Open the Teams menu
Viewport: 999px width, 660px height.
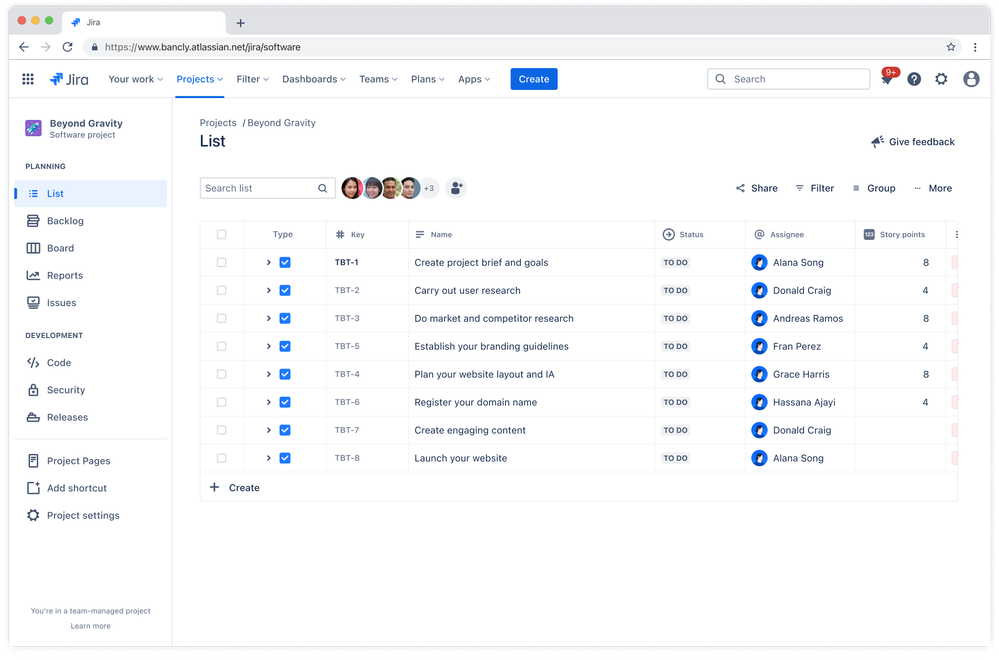[x=377, y=78]
